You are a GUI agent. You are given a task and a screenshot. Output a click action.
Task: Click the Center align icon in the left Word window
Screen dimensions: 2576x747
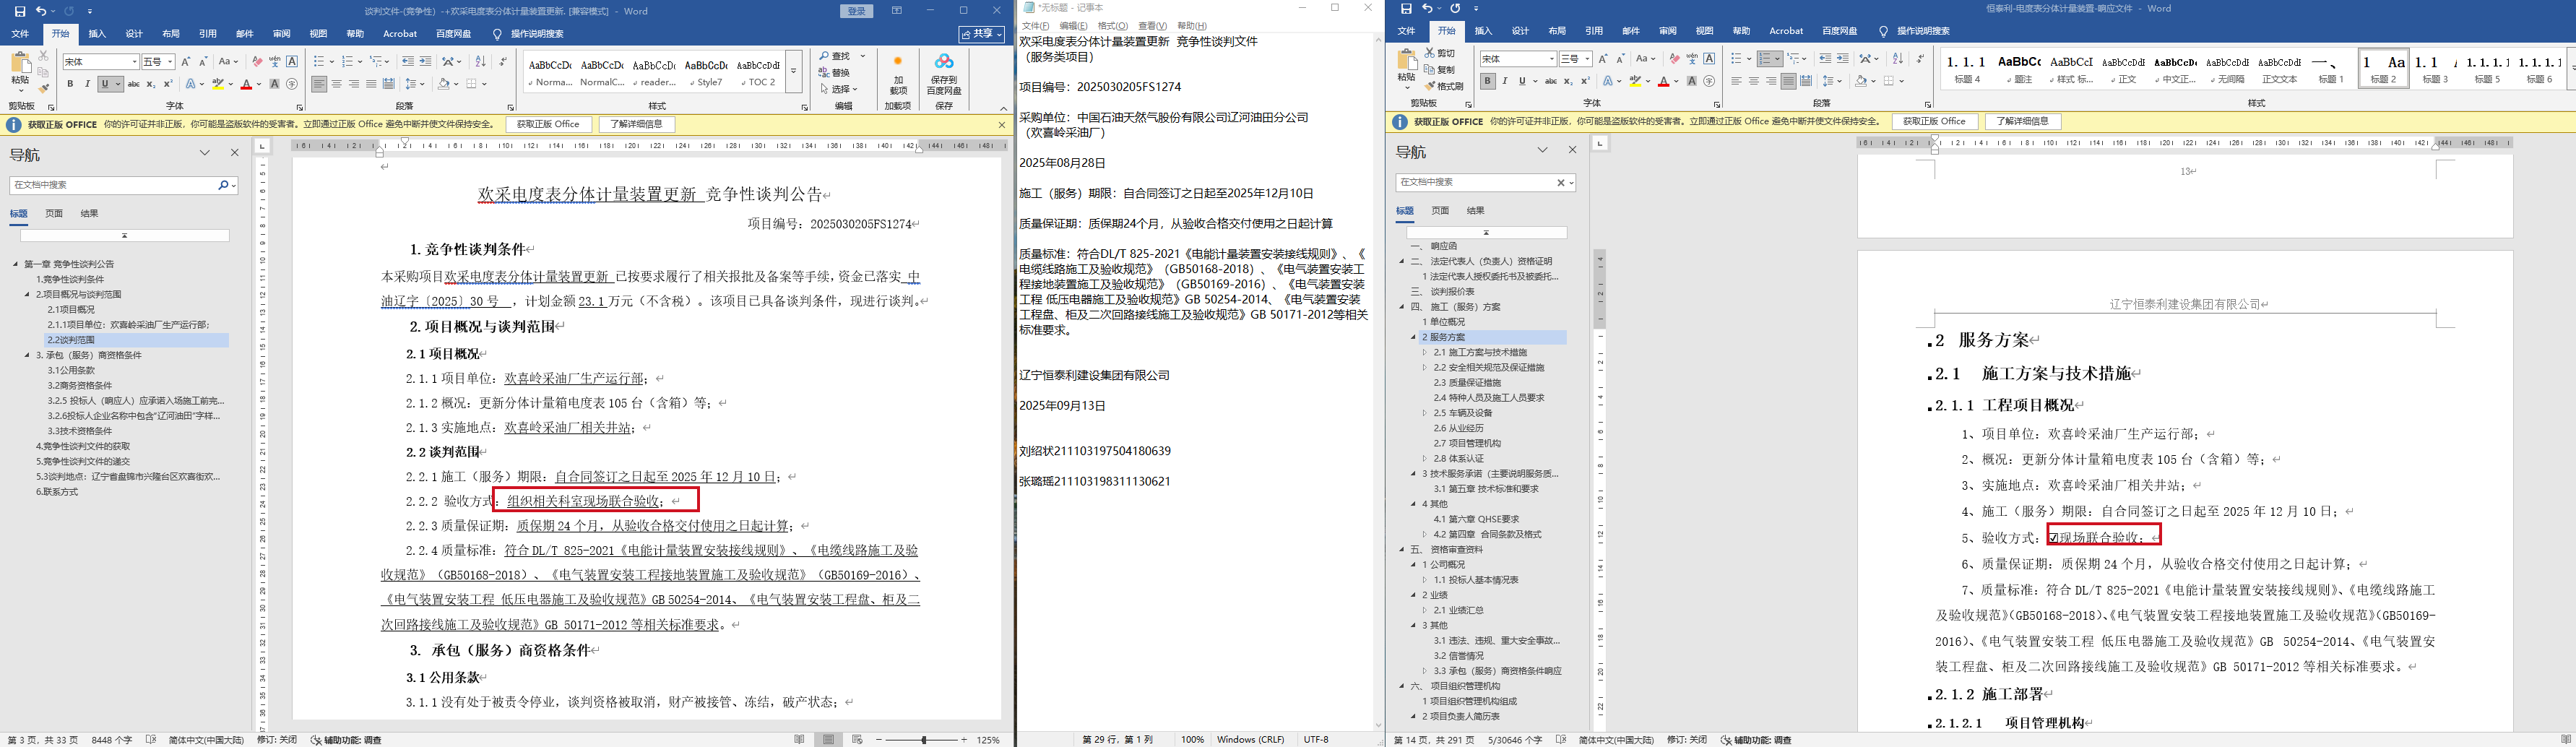click(336, 84)
